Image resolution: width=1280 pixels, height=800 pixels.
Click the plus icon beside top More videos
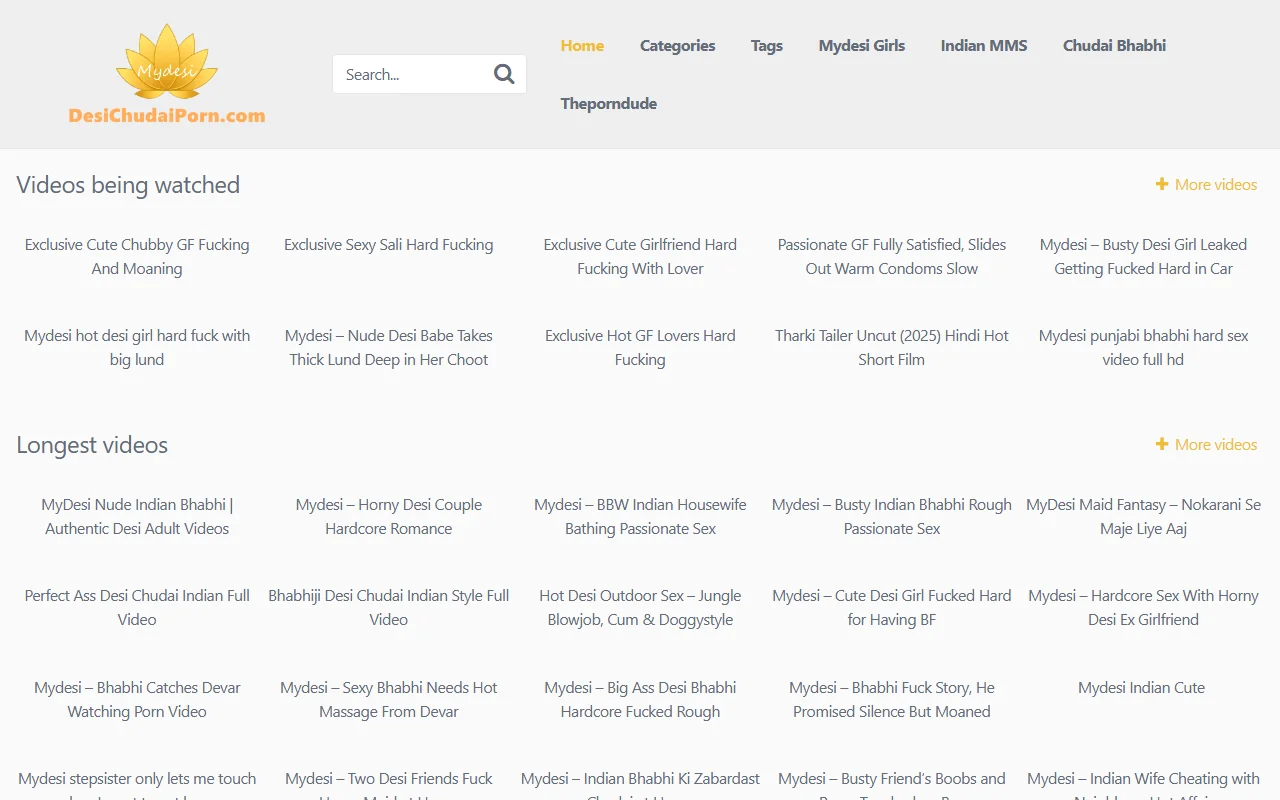coord(1162,184)
